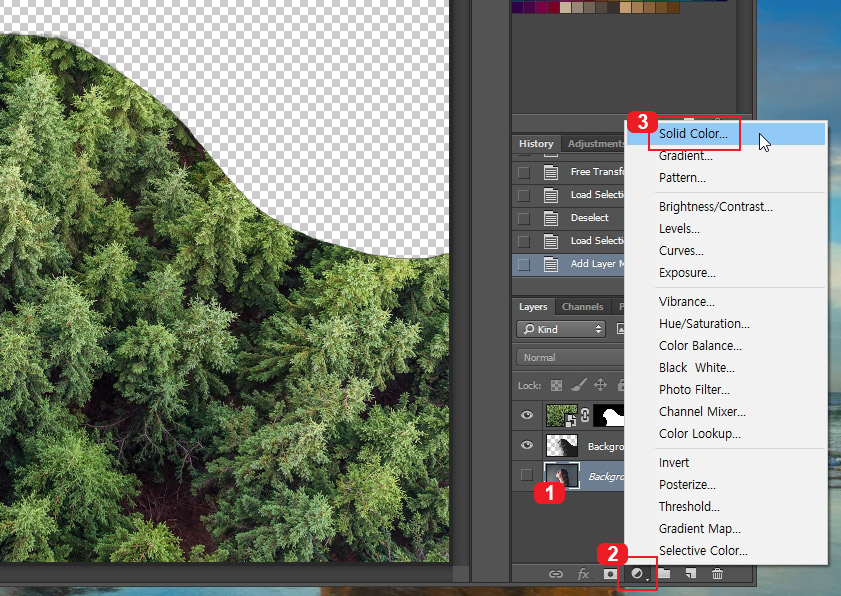Select Photo Filter... adjustment
The width and height of the screenshot is (841, 596).
coord(726,389)
